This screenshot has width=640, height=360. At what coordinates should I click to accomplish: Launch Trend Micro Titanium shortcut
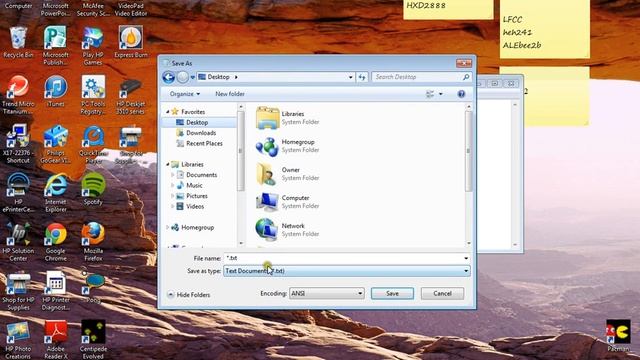(18, 95)
